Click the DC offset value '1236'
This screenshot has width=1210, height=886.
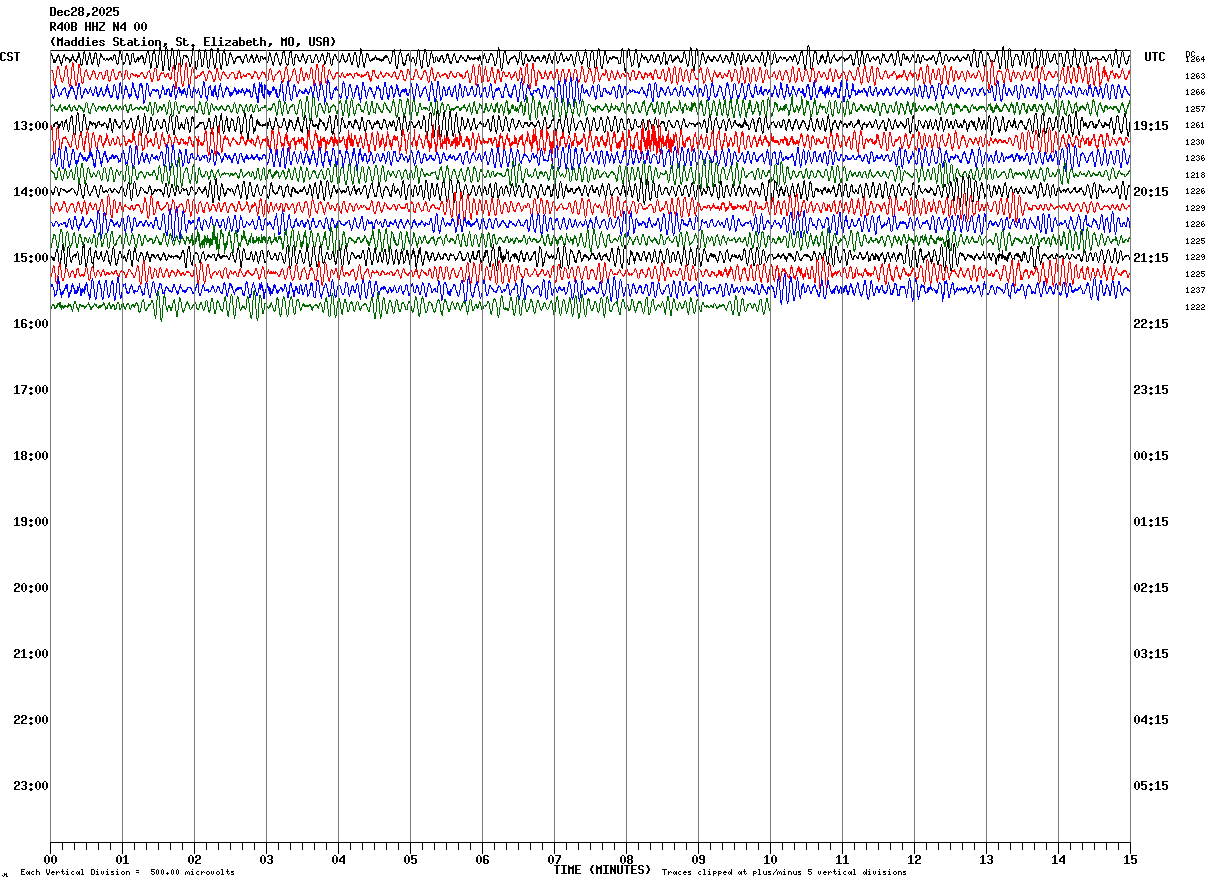[x=1195, y=158]
